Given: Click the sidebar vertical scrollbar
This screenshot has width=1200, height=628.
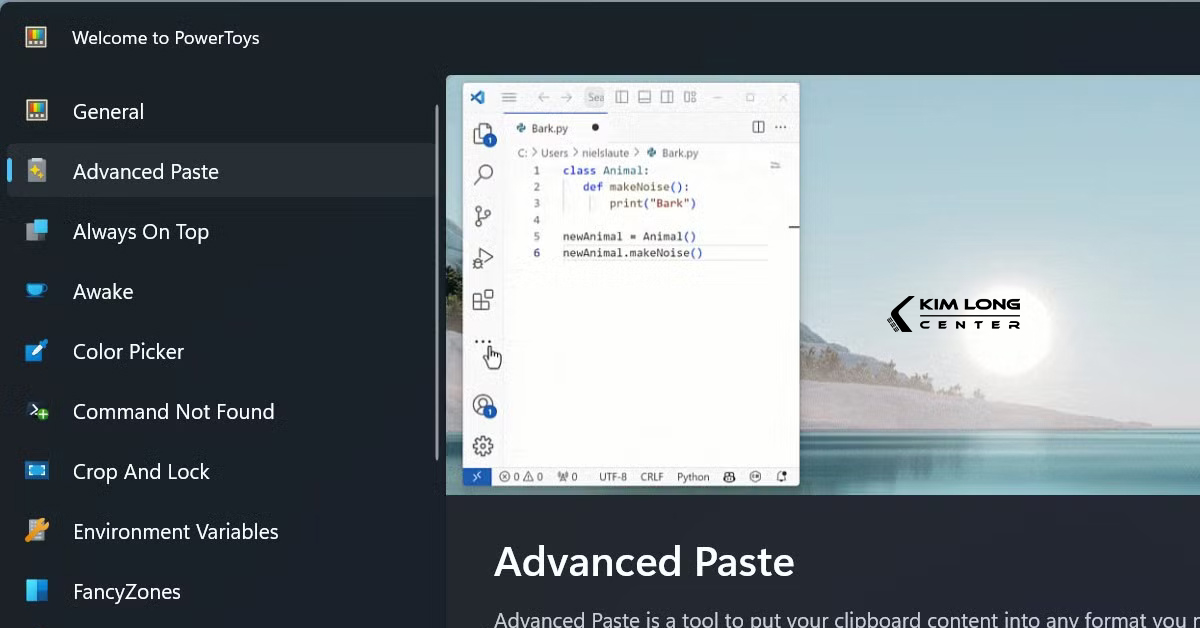Looking at the screenshot, I should click(x=437, y=280).
